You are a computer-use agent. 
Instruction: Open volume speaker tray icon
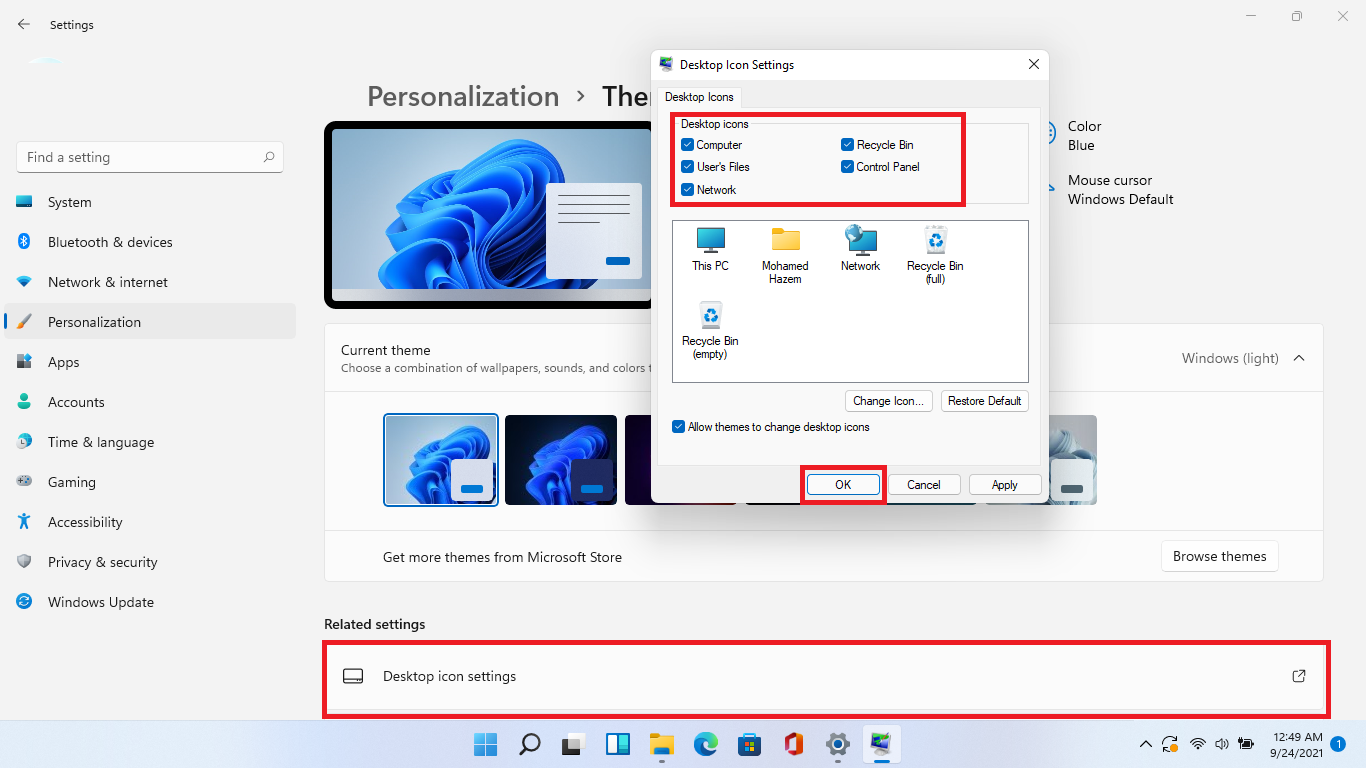tap(1221, 744)
